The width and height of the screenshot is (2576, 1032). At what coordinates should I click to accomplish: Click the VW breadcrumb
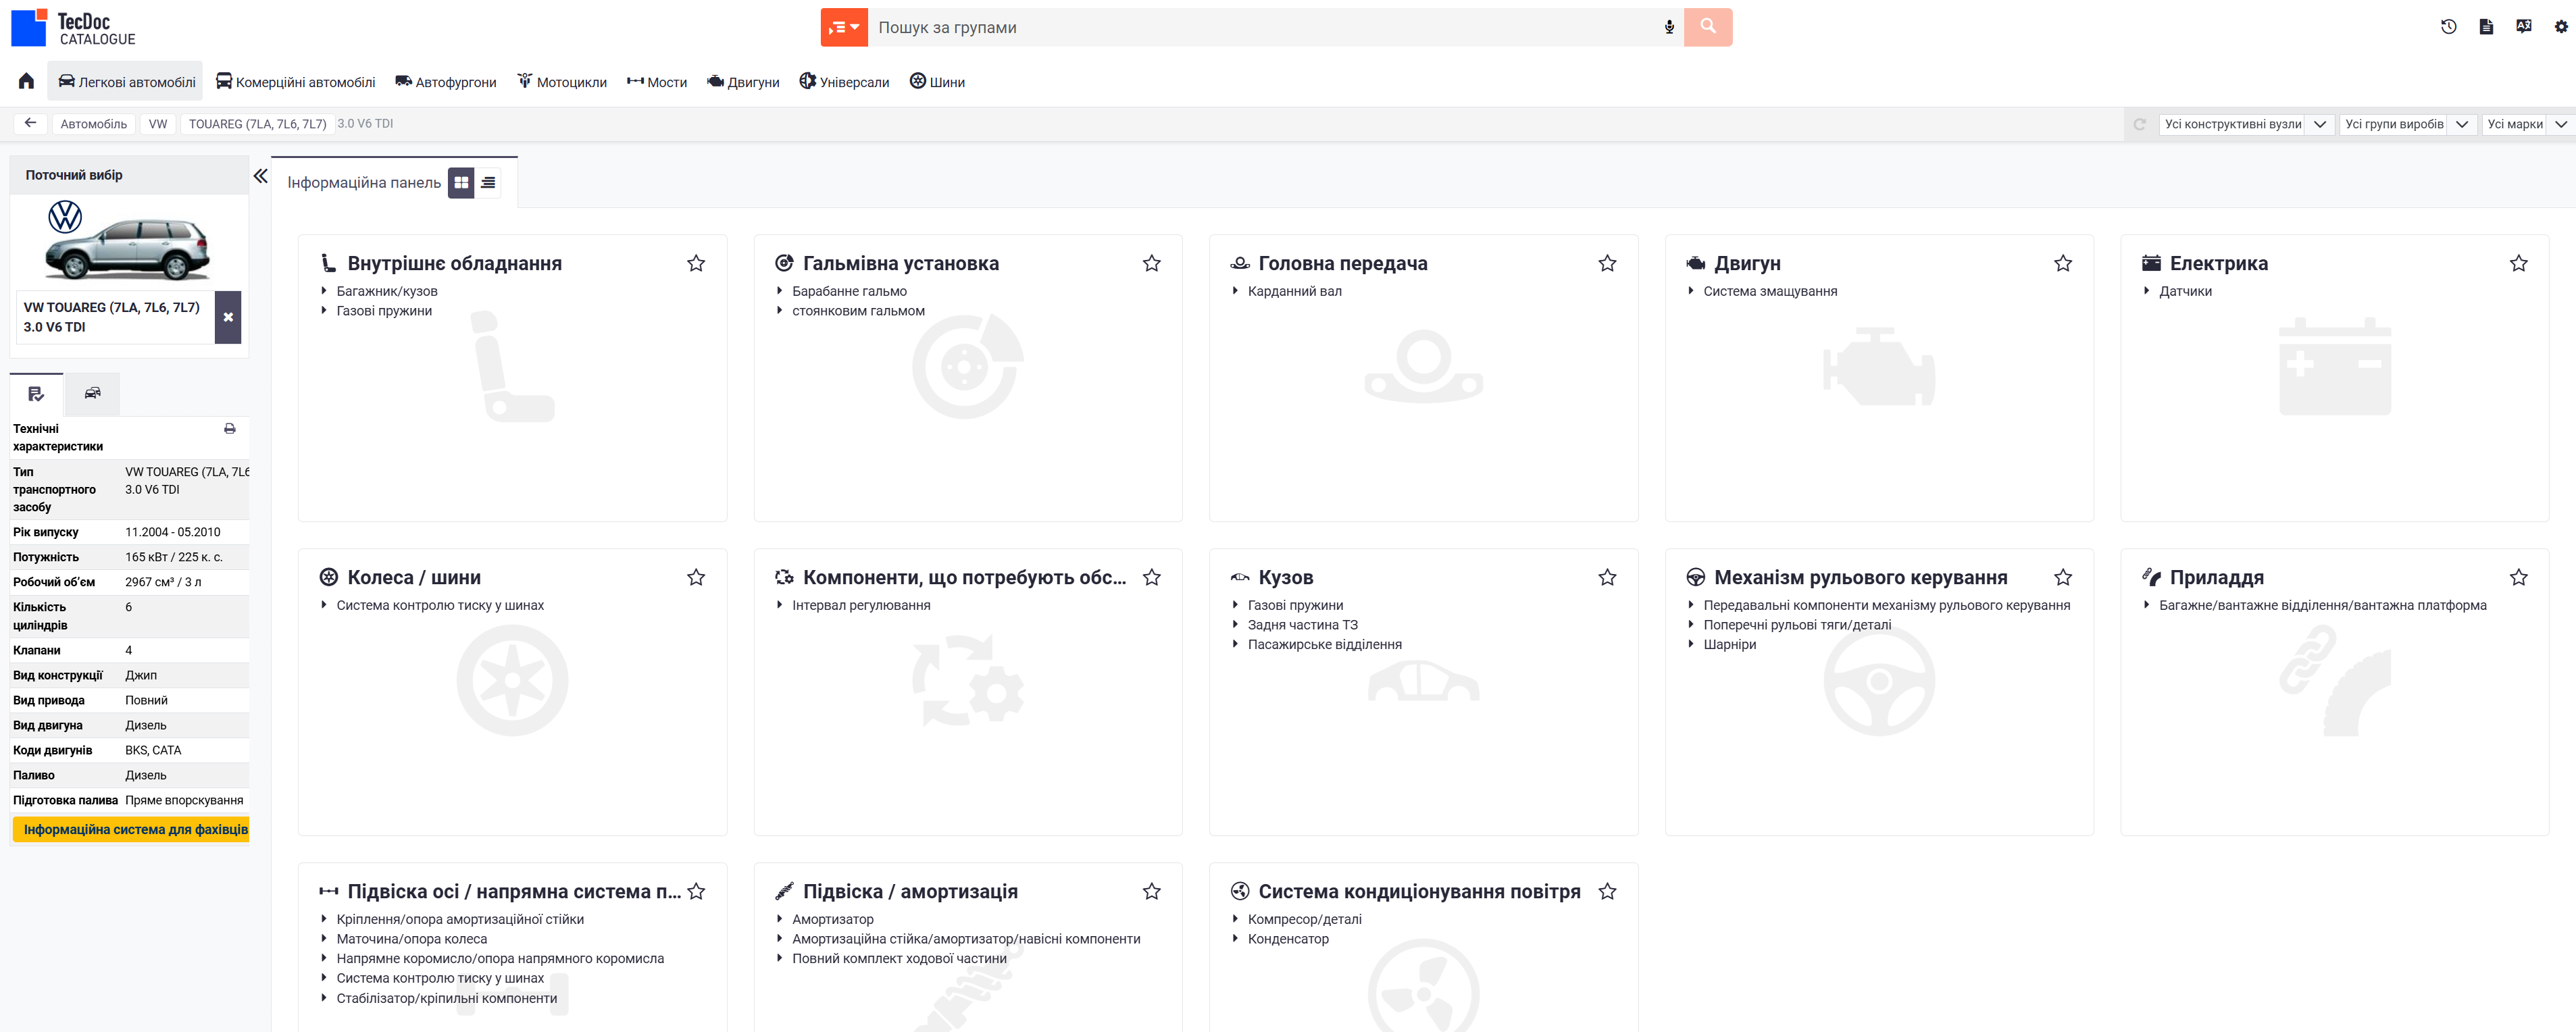click(x=158, y=124)
